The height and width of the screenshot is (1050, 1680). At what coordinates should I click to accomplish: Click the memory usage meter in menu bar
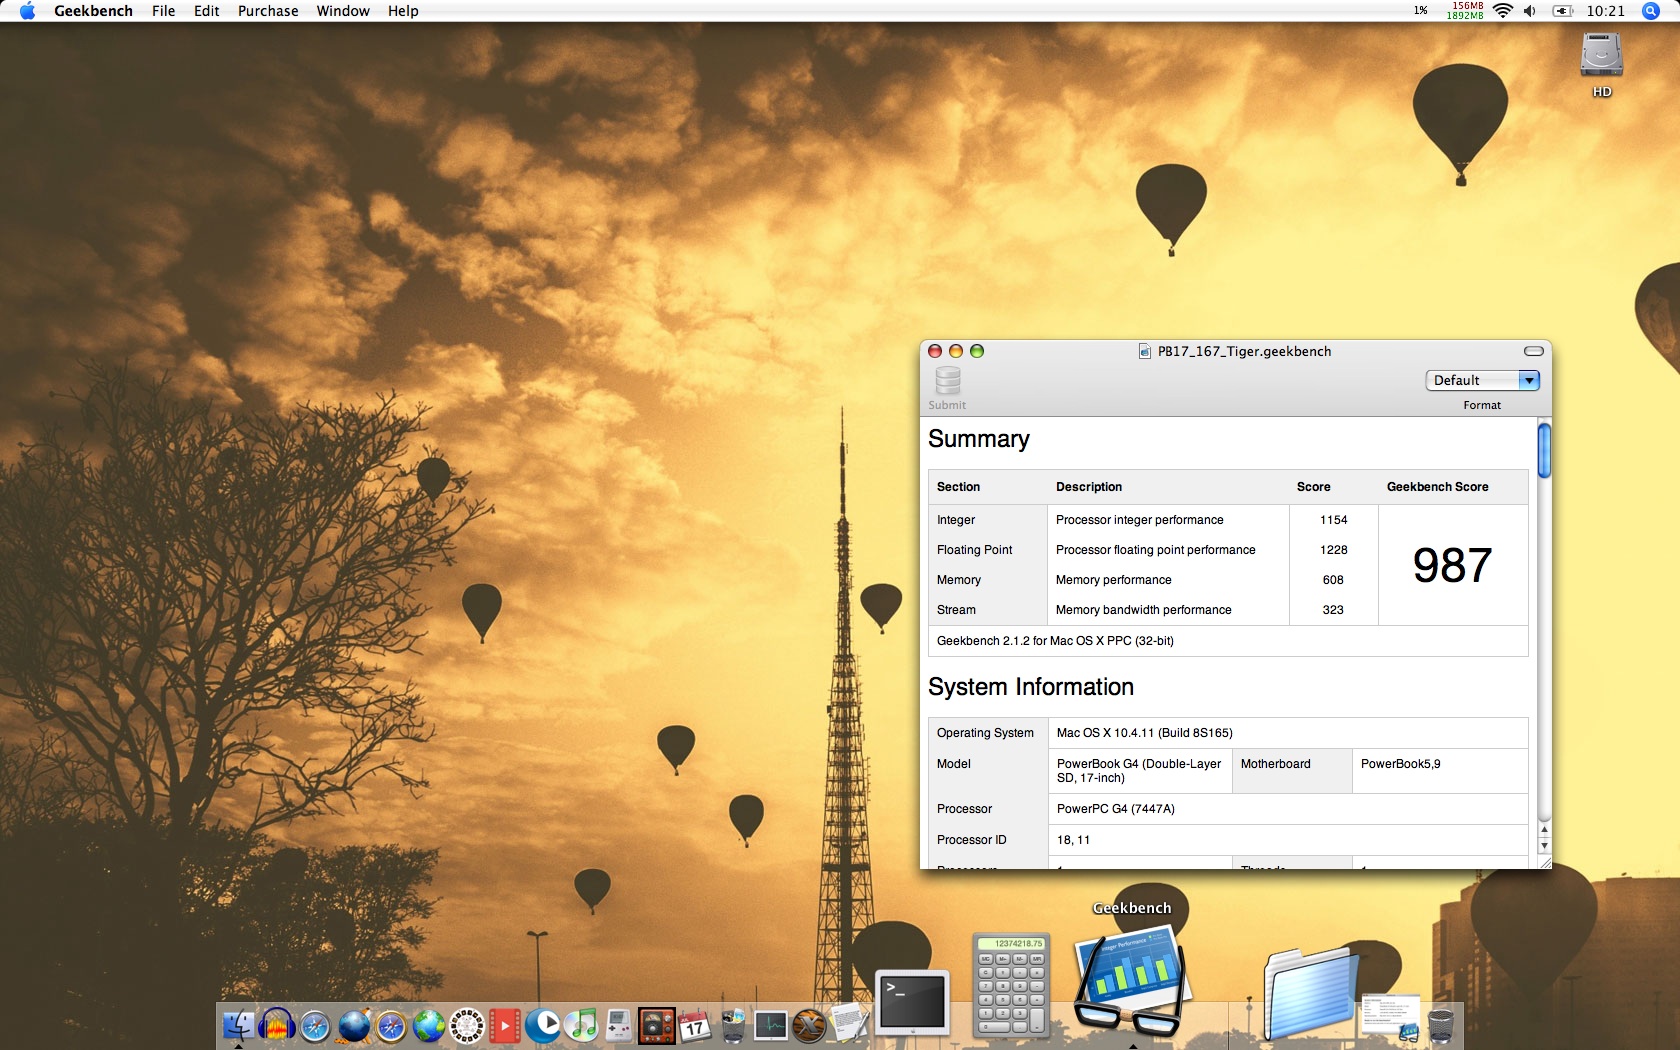pos(1465,11)
